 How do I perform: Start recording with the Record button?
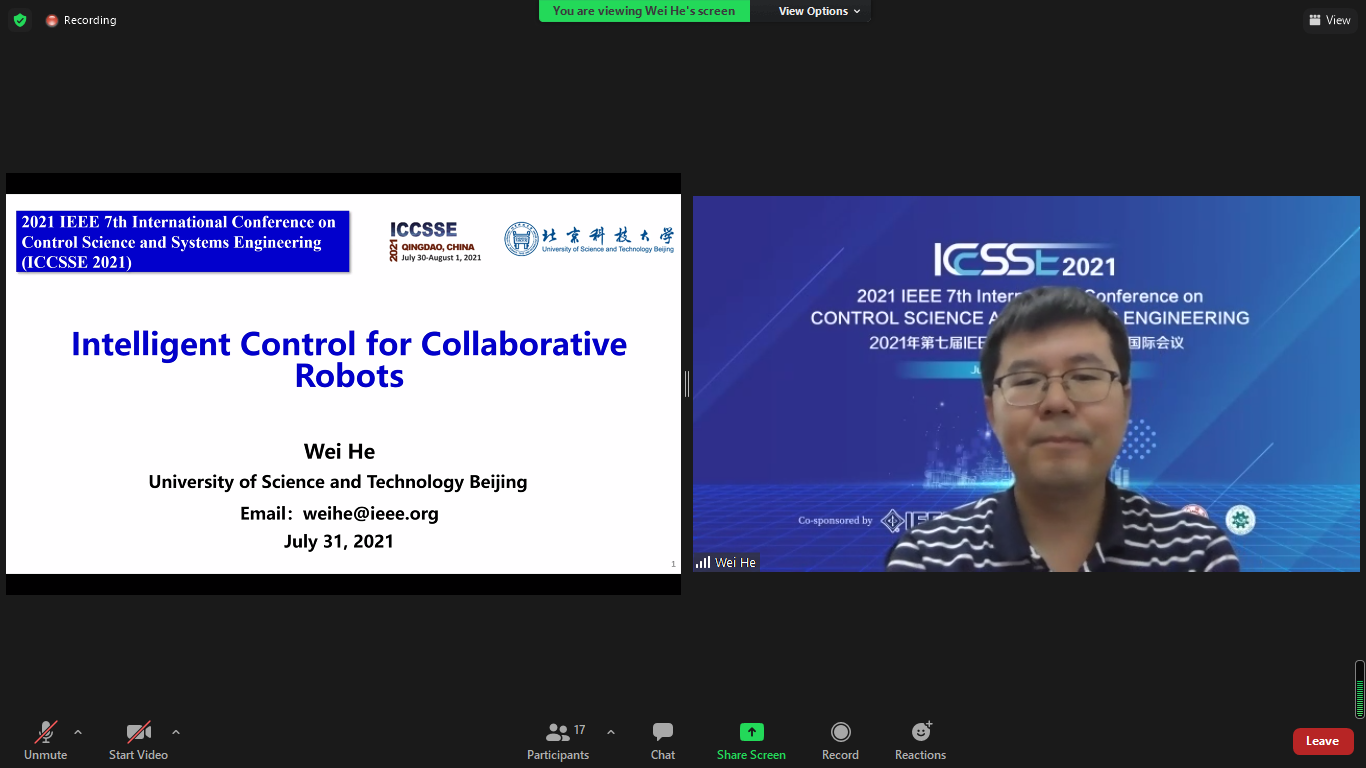tap(840, 741)
